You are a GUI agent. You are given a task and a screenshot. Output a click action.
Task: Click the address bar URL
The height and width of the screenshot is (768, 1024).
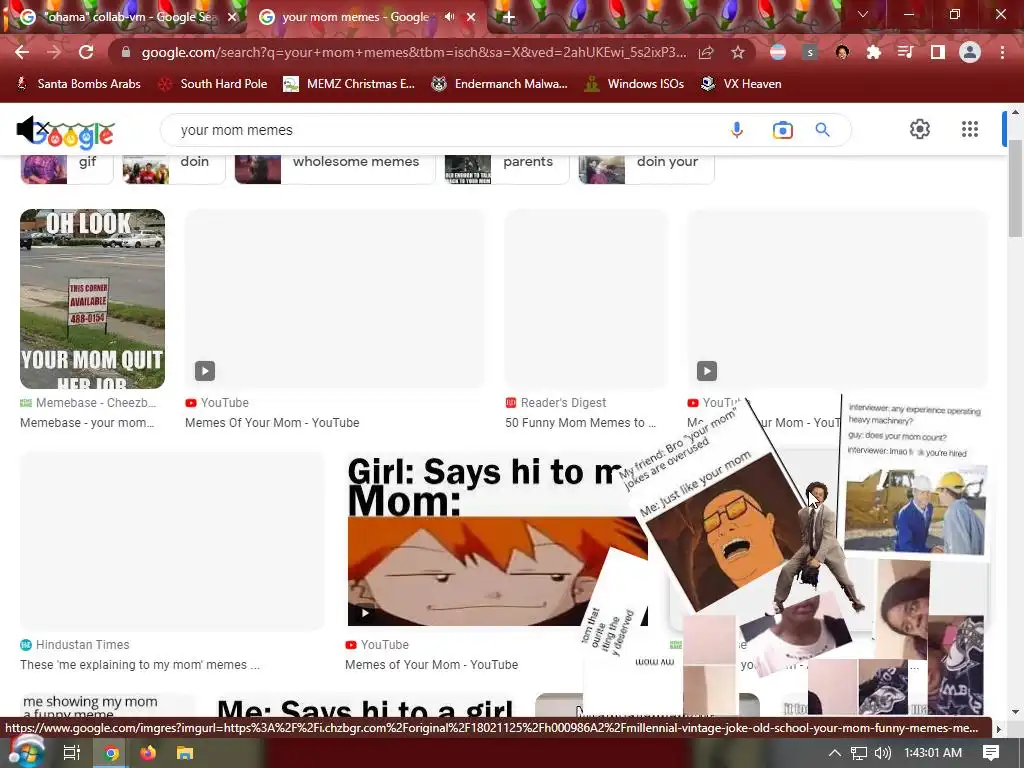413,52
